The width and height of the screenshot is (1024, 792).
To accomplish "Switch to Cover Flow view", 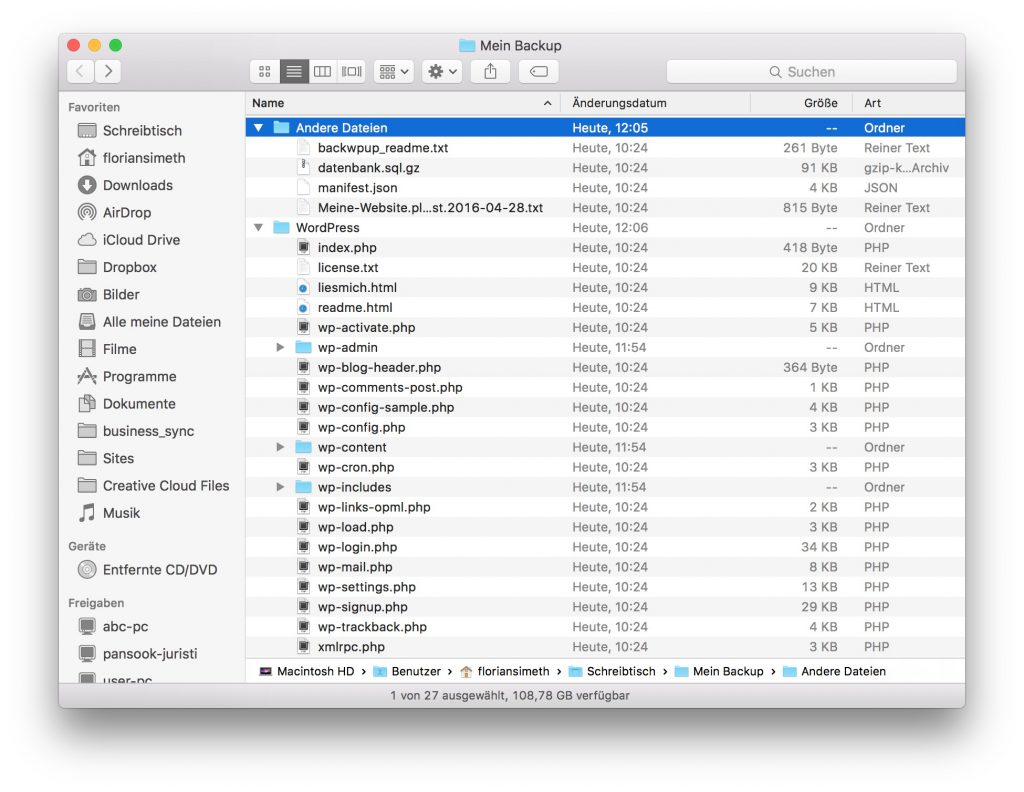I will point(351,71).
